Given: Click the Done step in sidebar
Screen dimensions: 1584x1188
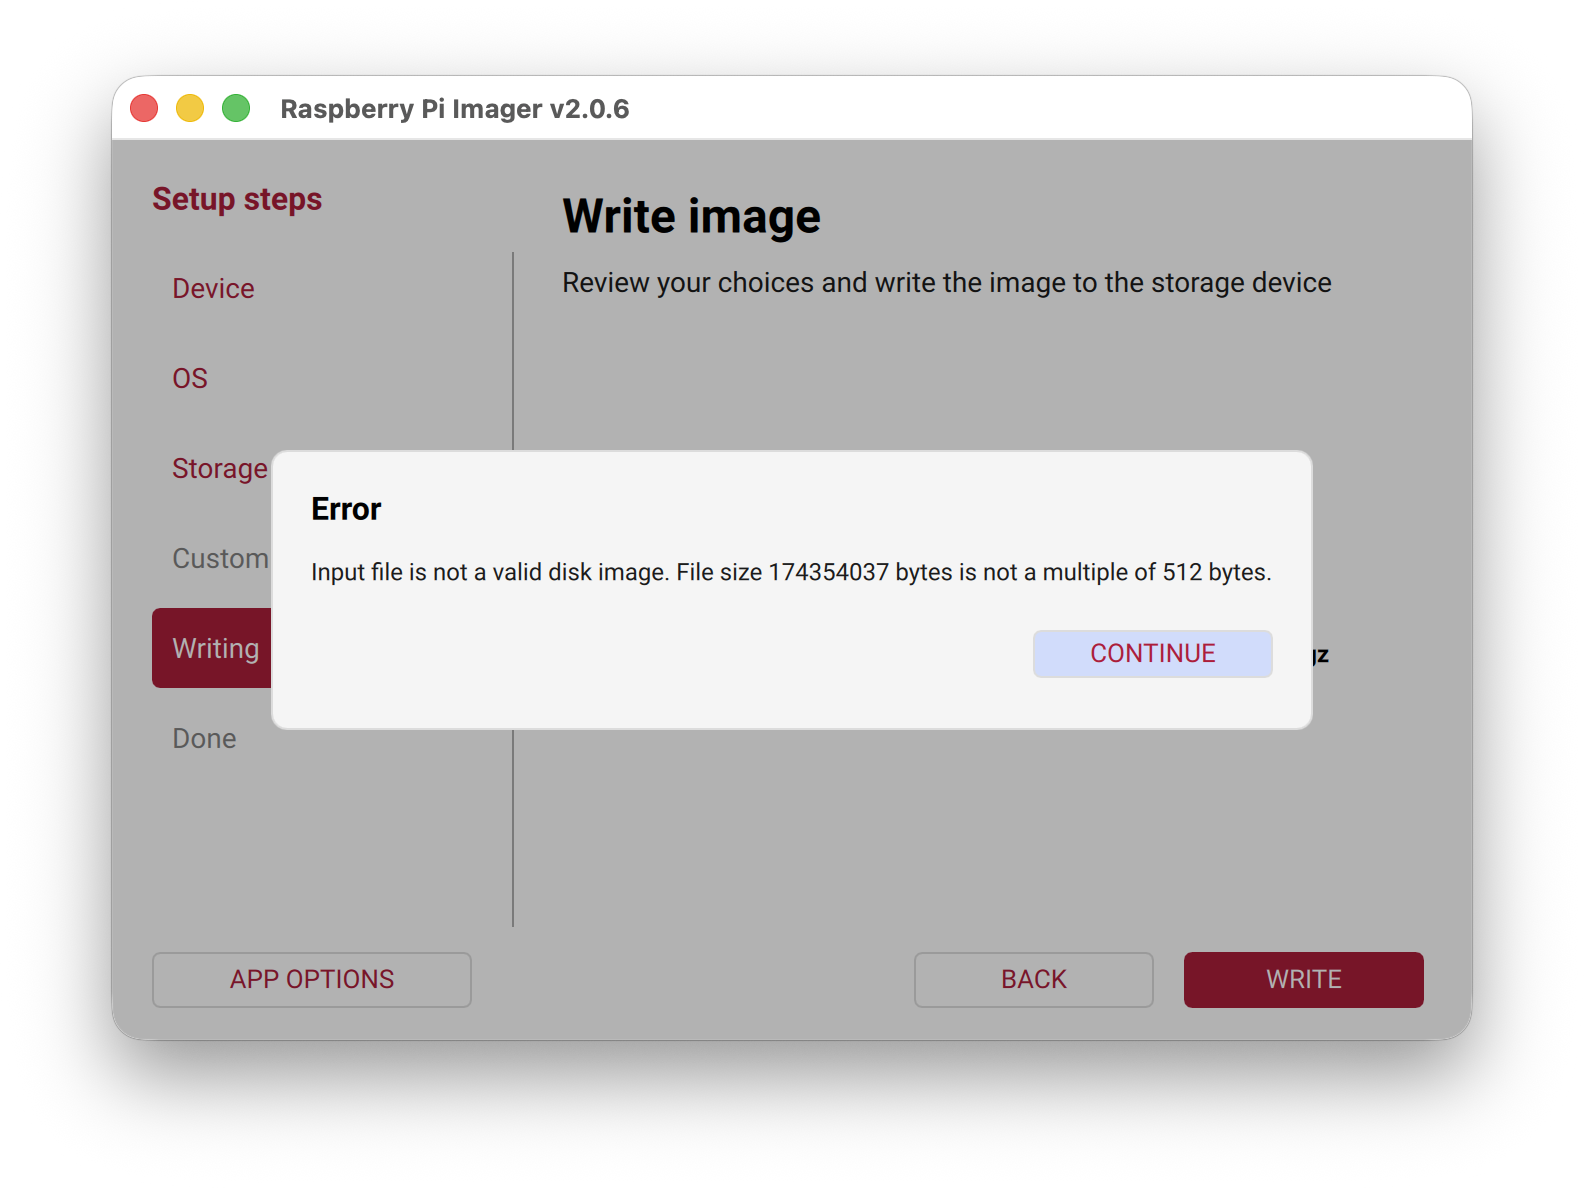Looking at the screenshot, I should click(204, 738).
